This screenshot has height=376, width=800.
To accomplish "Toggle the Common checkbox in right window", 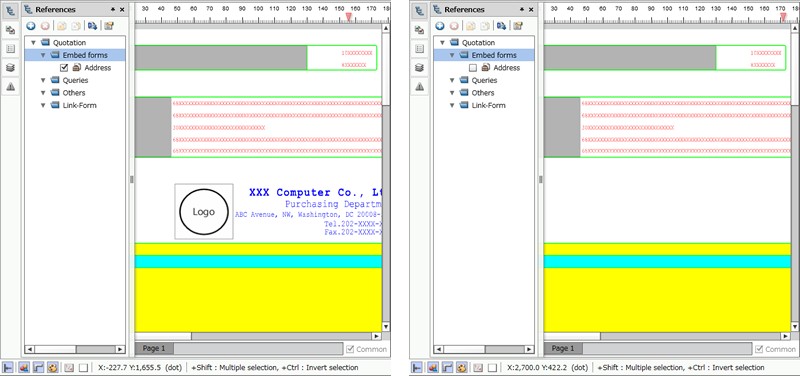I will 759,349.
